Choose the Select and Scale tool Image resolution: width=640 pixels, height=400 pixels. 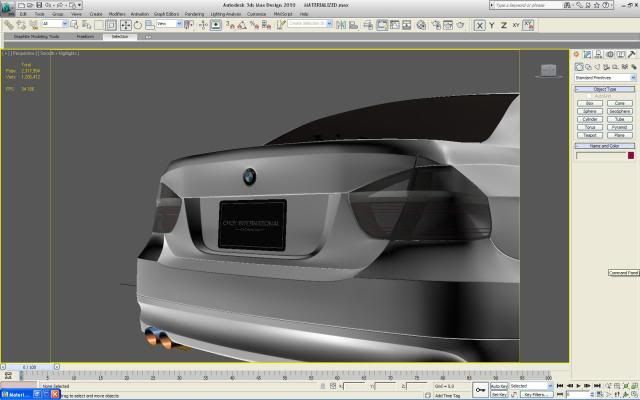pyautogui.click(x=150, y=25)
